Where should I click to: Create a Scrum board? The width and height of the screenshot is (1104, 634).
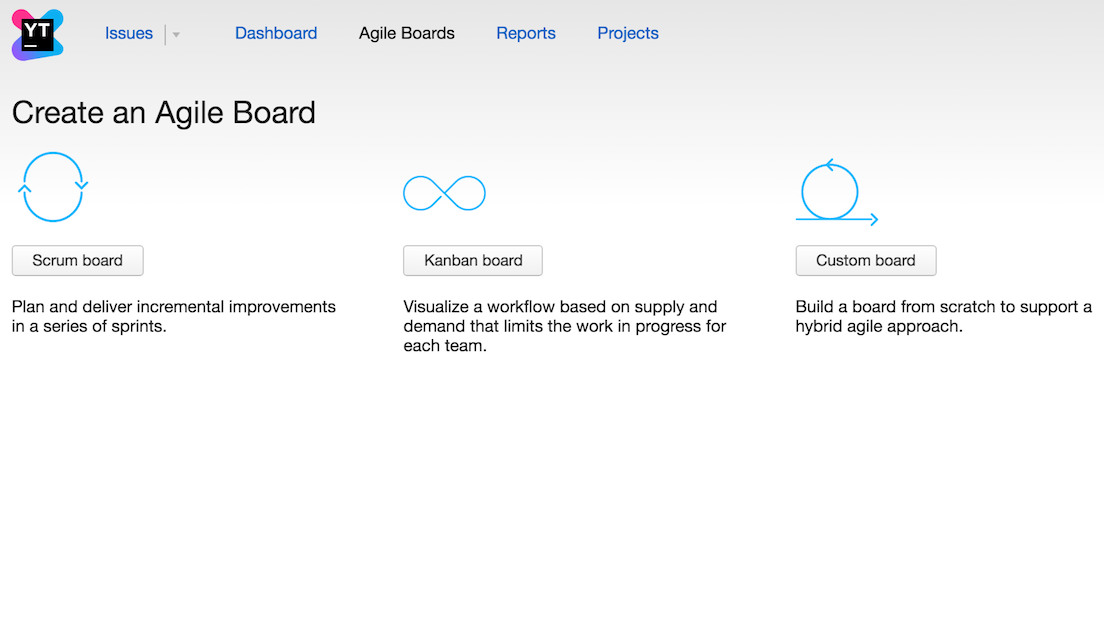77,261
